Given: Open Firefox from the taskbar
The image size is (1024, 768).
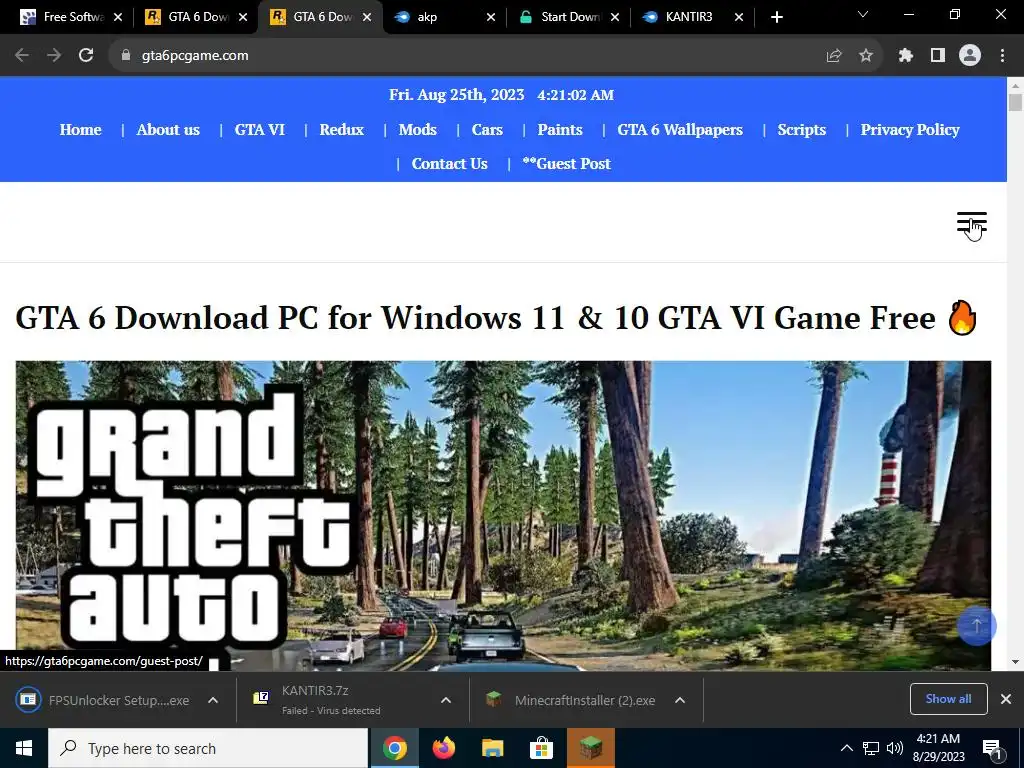Looking at the screenshot, I should (x=444, y=748).
